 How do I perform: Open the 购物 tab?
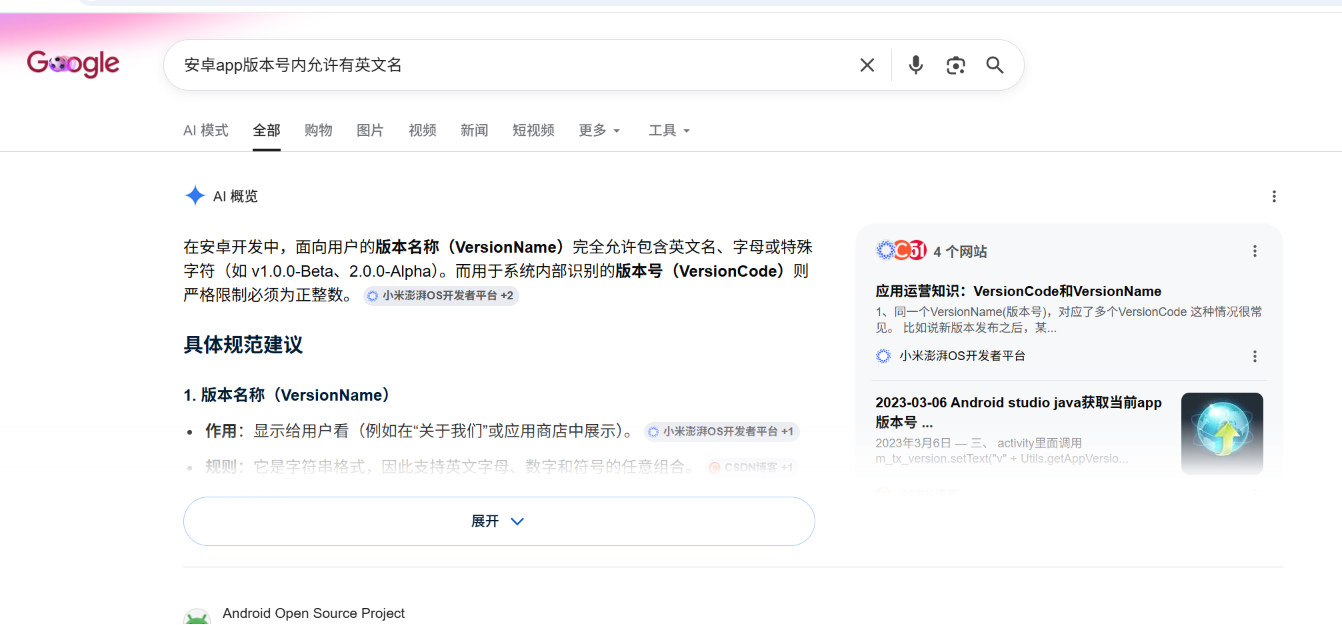click(x=319, y=130)
